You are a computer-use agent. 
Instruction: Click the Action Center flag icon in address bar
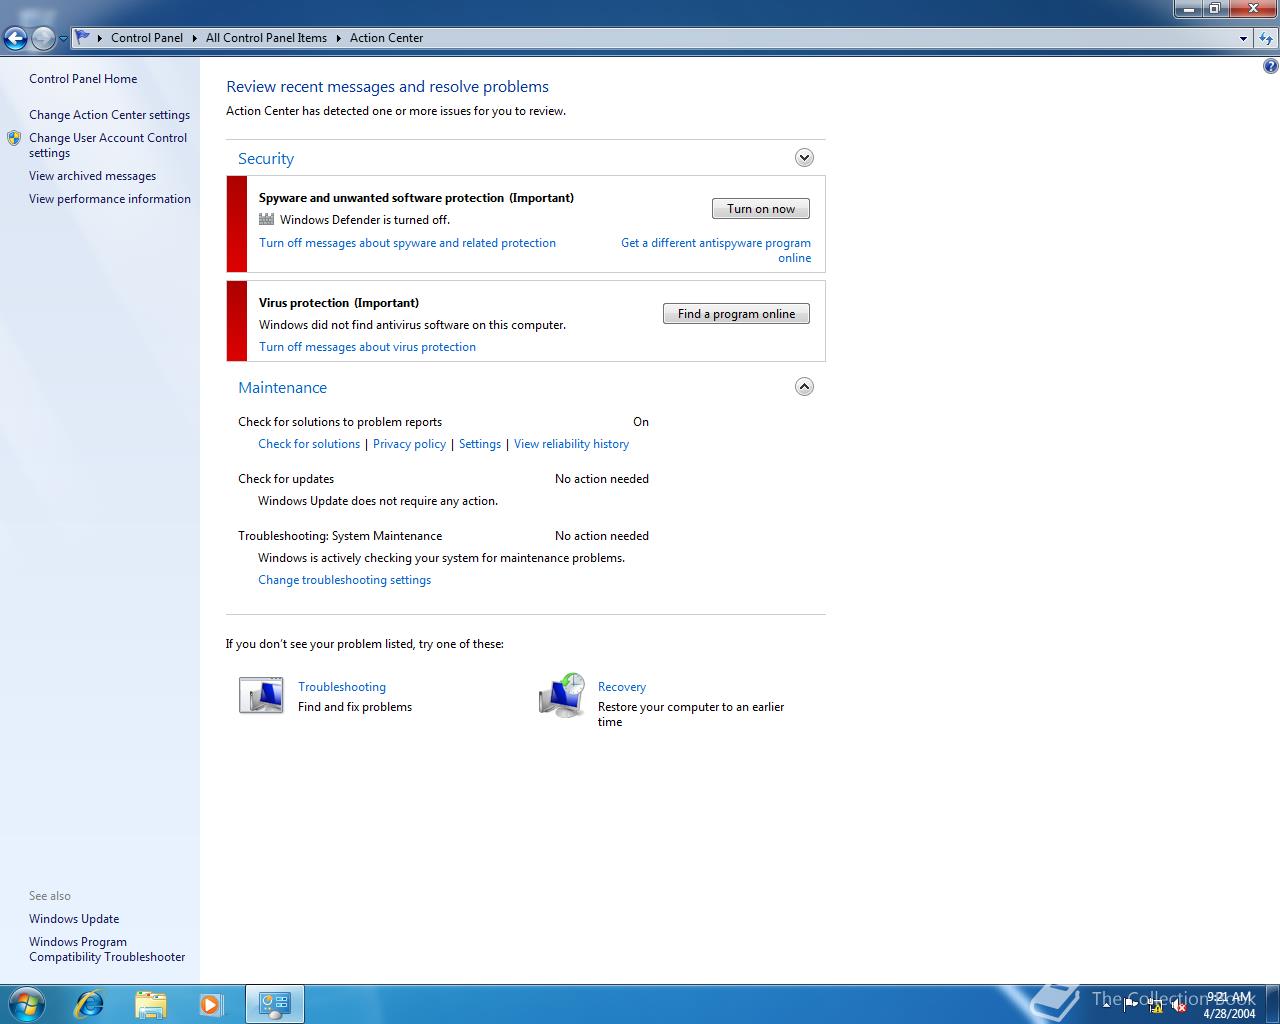(x=83, y=37)
